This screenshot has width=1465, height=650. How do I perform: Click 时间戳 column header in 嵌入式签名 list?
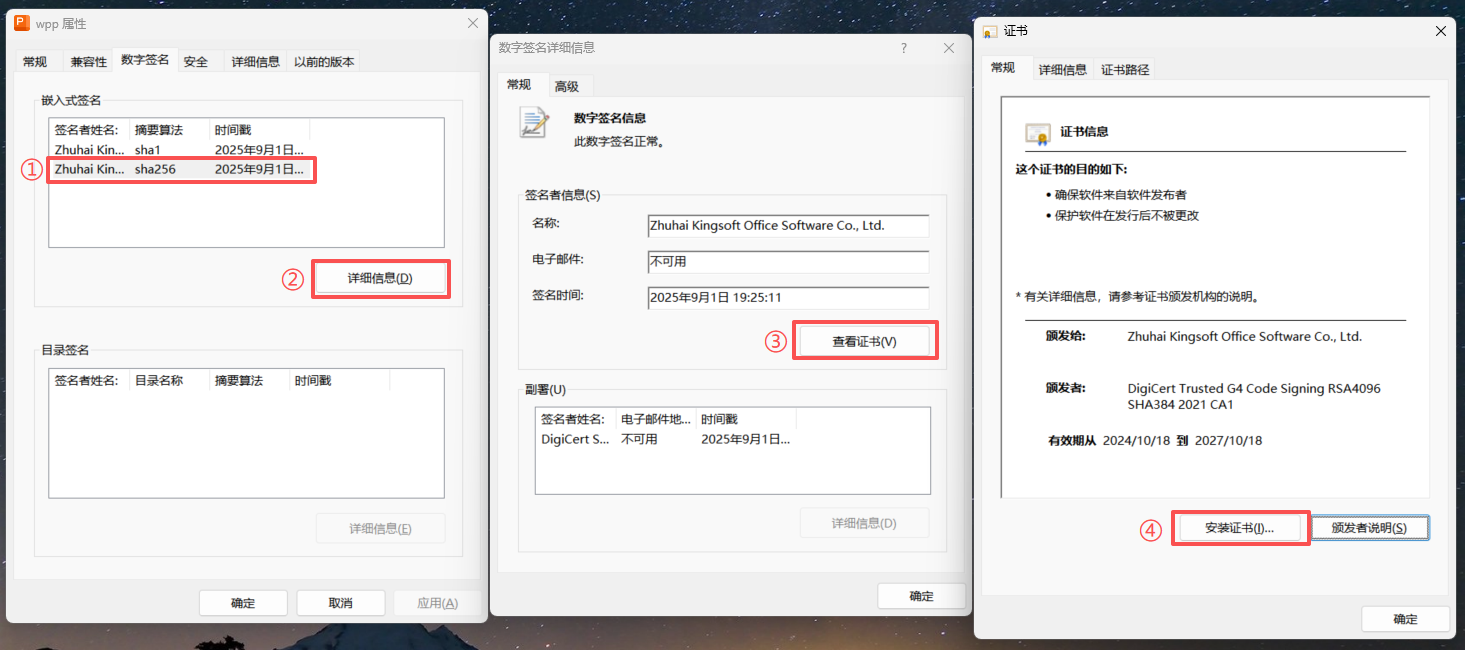click(x=260, y=130)
